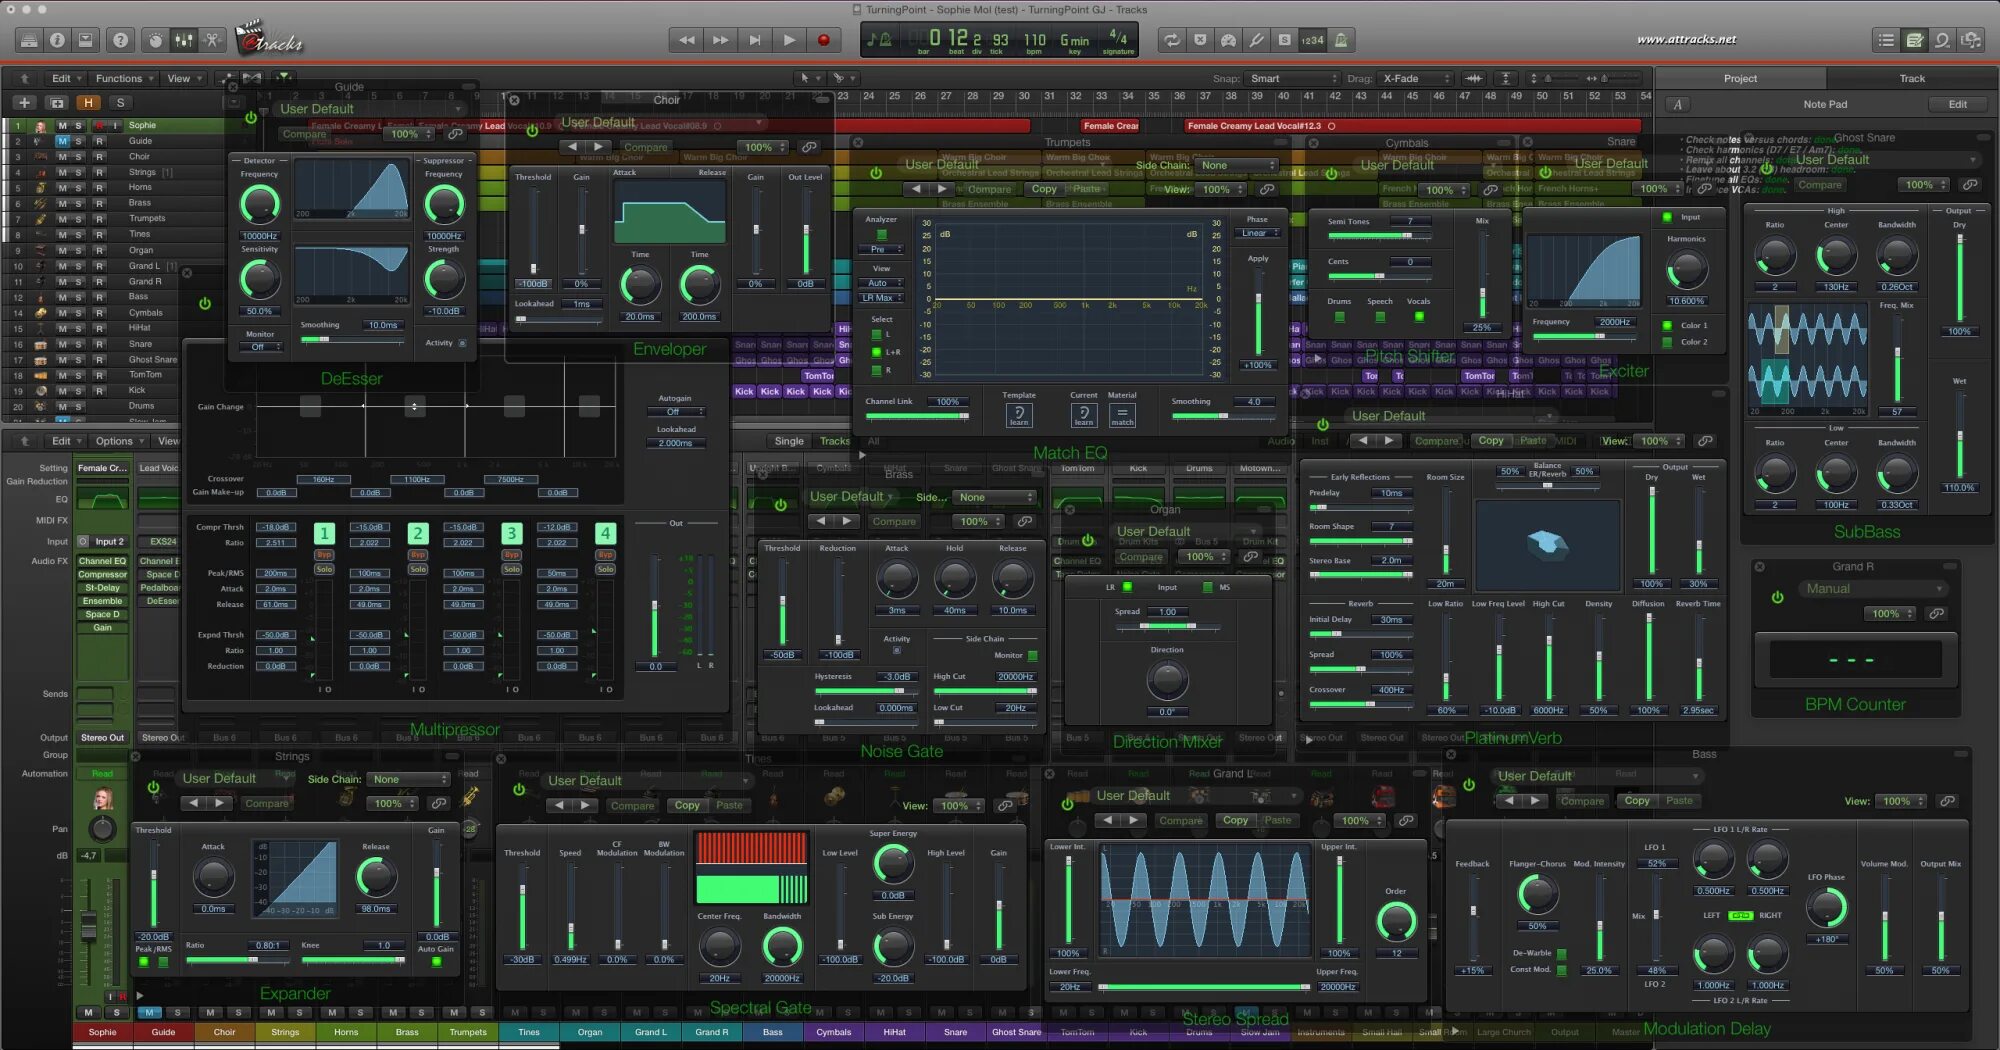Click the tempo value 110 bpm in the LCD
This screenshot has height=1050, width=2000.
1035,40
